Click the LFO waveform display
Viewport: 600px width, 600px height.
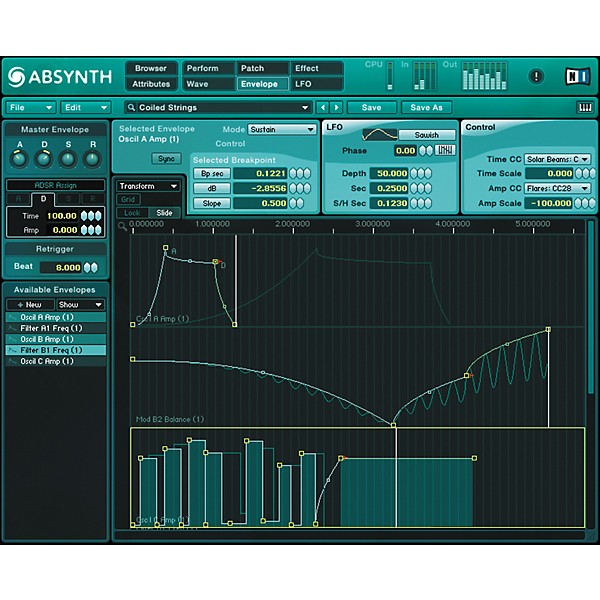pyautogui.click(x=380, y=135)
